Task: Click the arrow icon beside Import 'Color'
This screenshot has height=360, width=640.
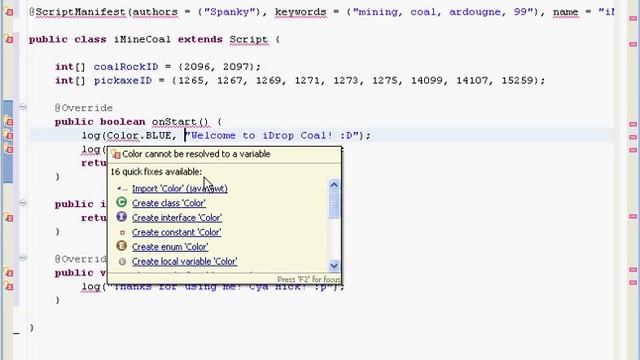Action: 122,189
